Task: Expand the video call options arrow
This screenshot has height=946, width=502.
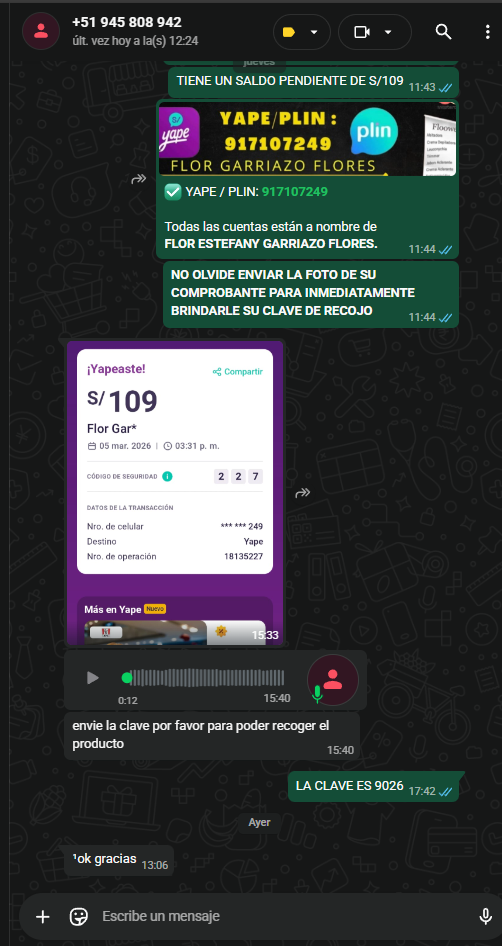Action: 388,32
